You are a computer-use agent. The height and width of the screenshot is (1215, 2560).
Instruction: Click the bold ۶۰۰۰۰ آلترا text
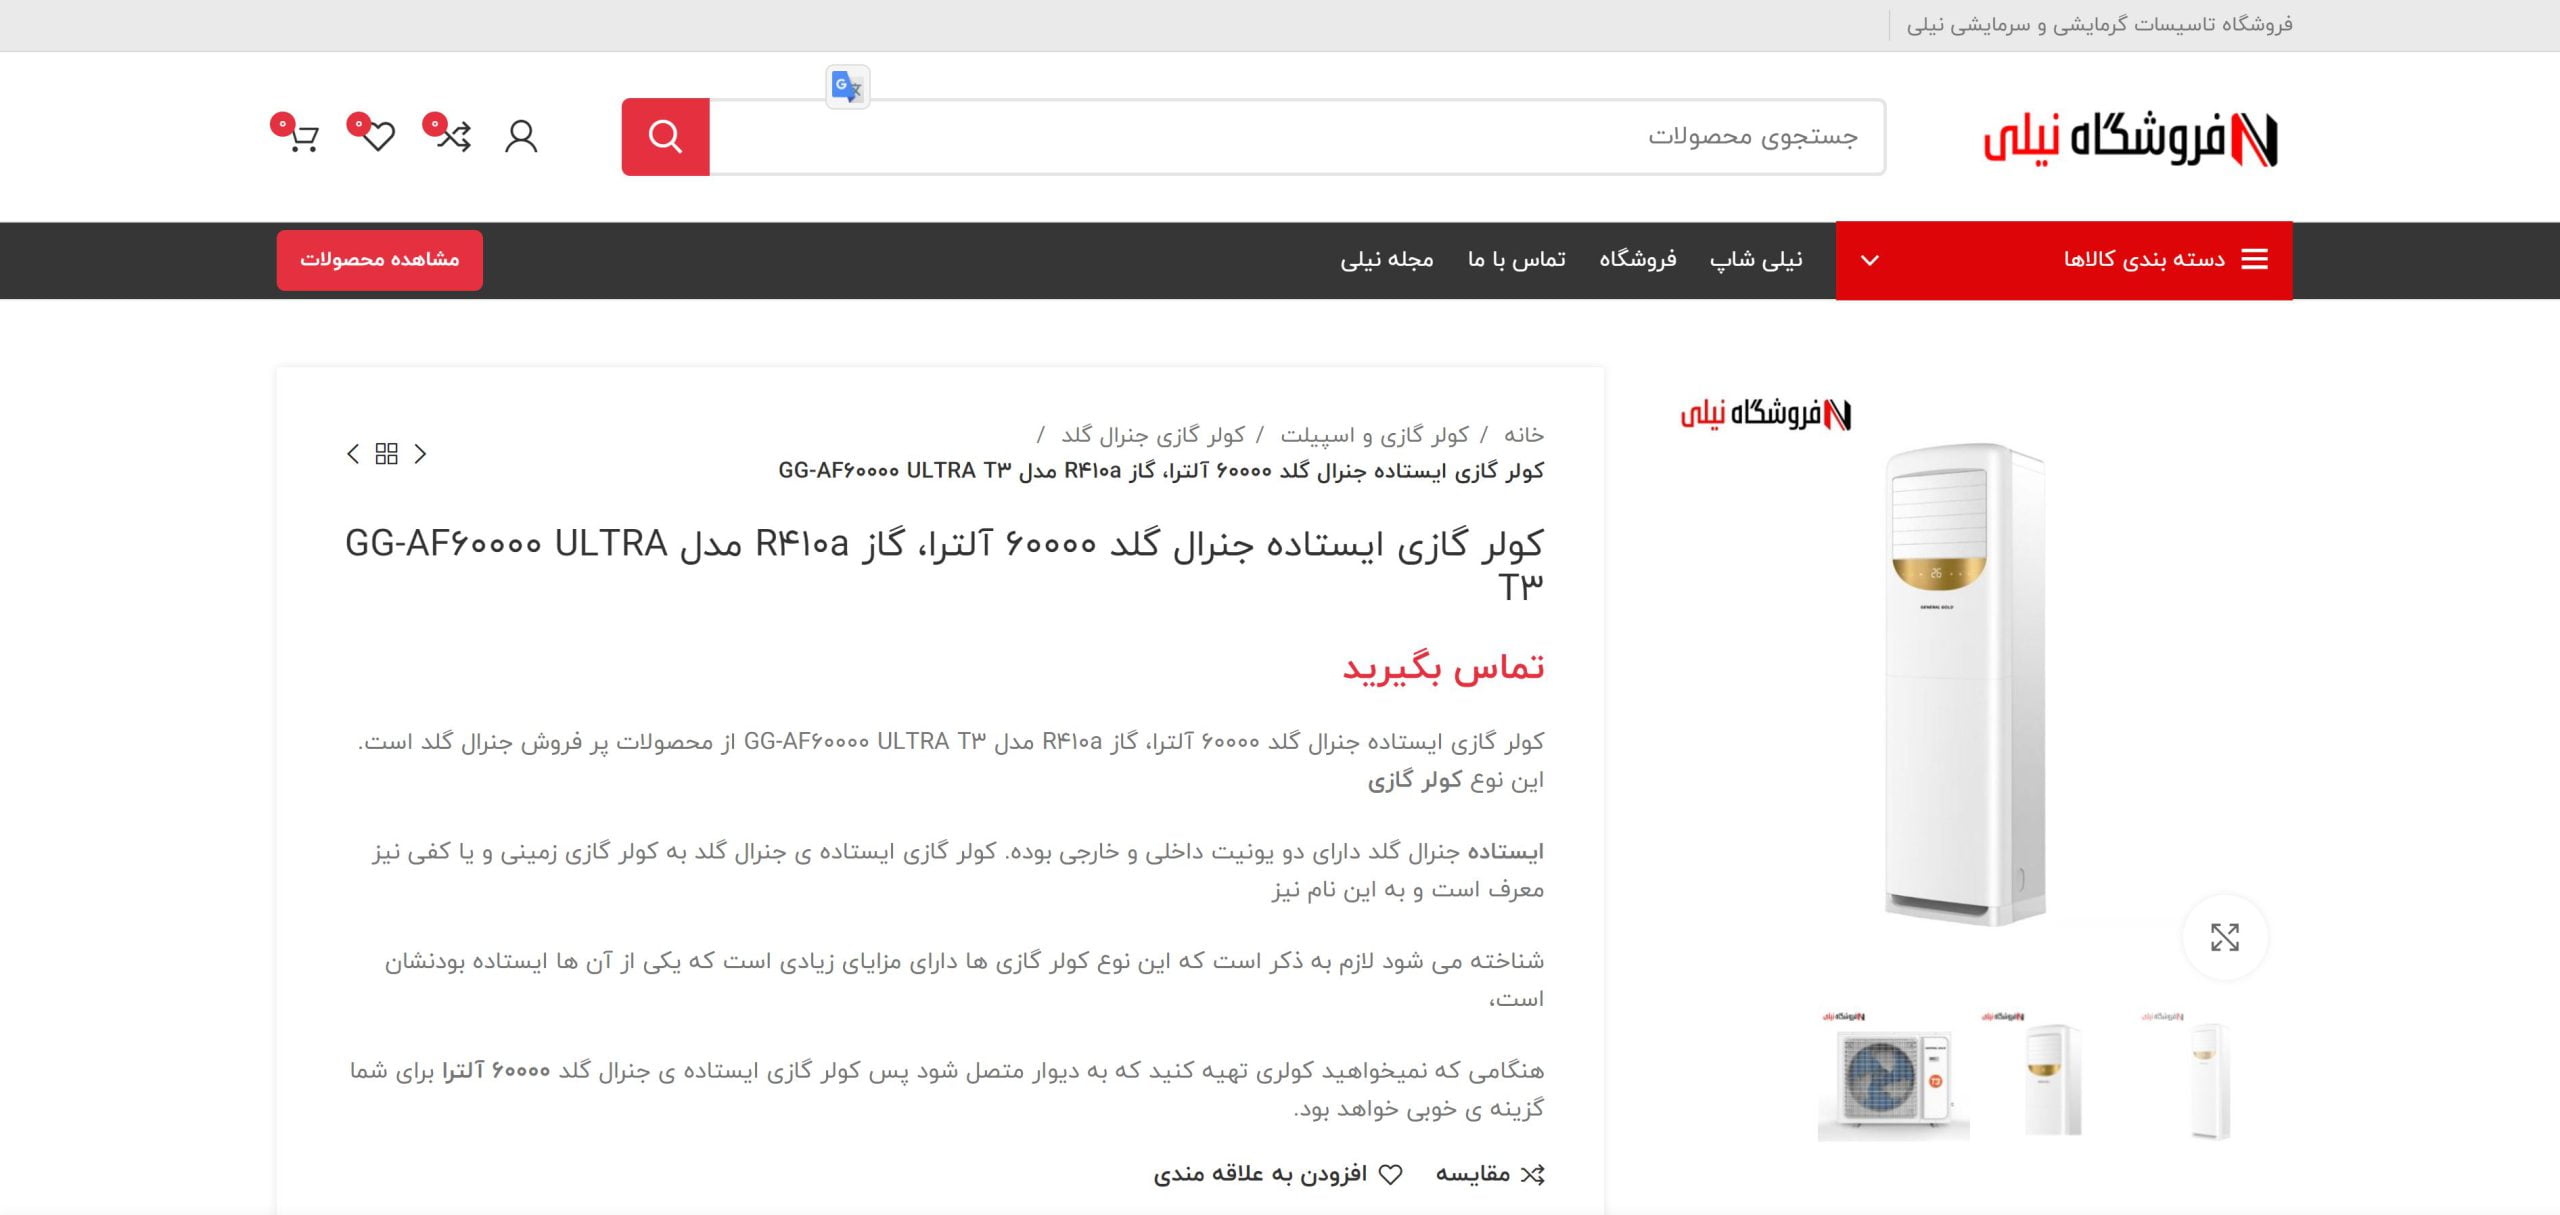tap(497, 1071)
